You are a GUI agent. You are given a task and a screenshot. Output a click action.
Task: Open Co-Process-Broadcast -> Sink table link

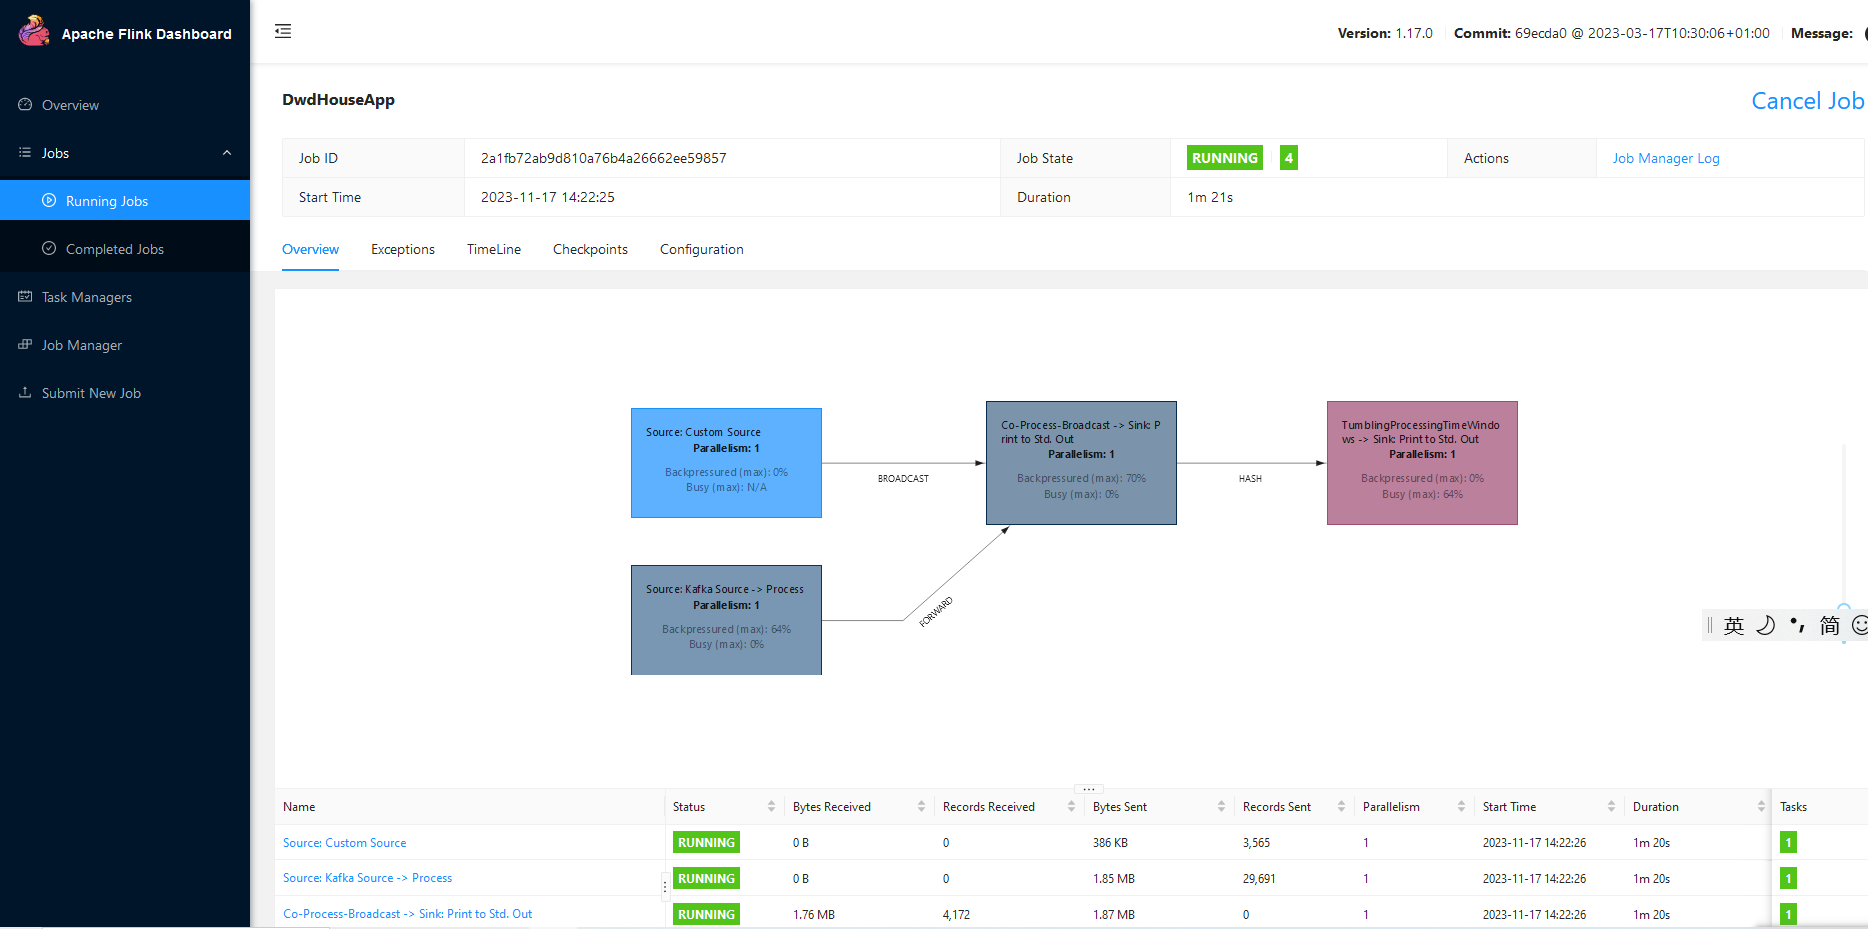[x=408, y=914]
